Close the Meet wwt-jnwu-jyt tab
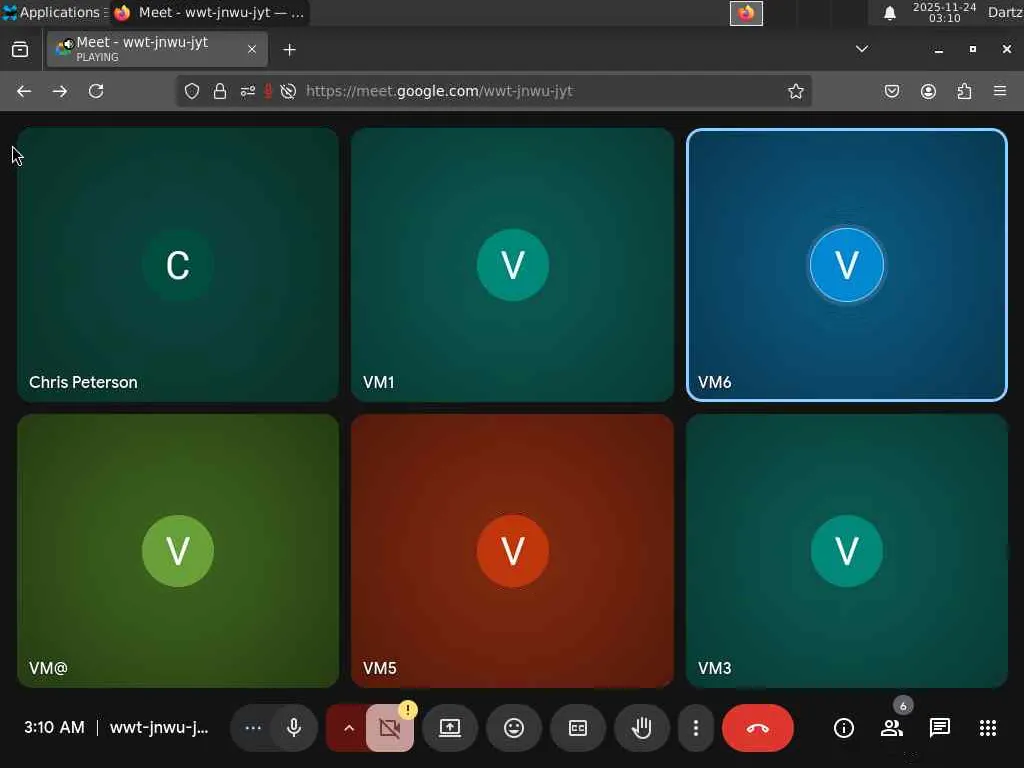Screen dimensions: 1024x768 [x=252, y=49]
